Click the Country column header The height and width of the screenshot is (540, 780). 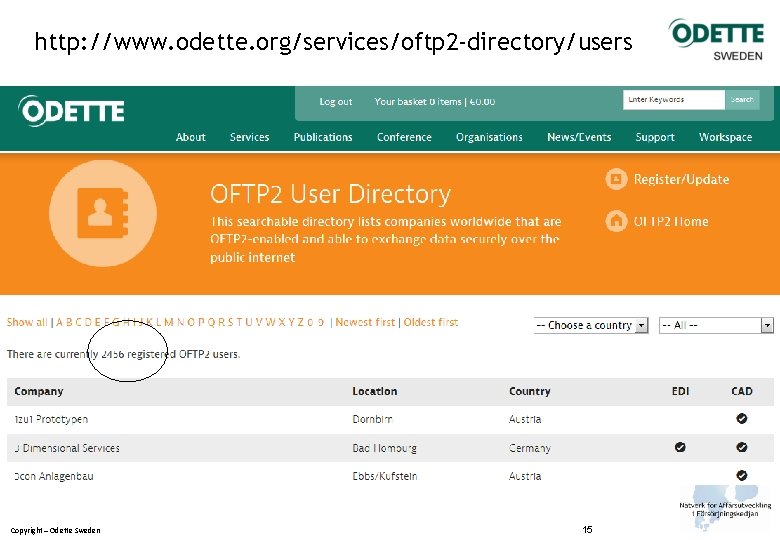pos(530,391)
